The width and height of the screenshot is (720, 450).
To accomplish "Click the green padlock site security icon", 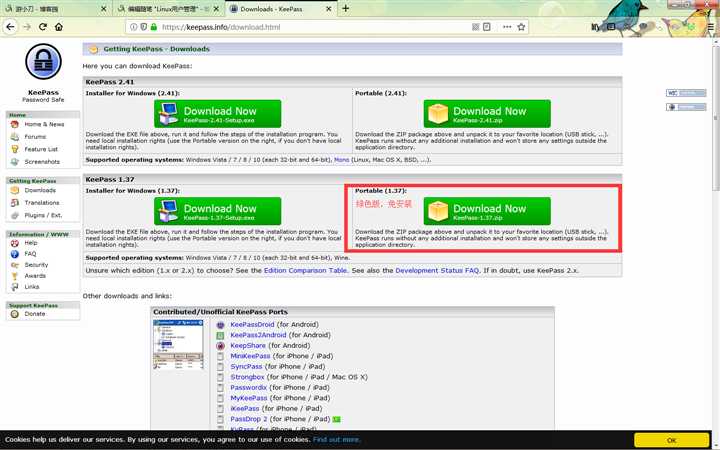I will tap(154, 27).
